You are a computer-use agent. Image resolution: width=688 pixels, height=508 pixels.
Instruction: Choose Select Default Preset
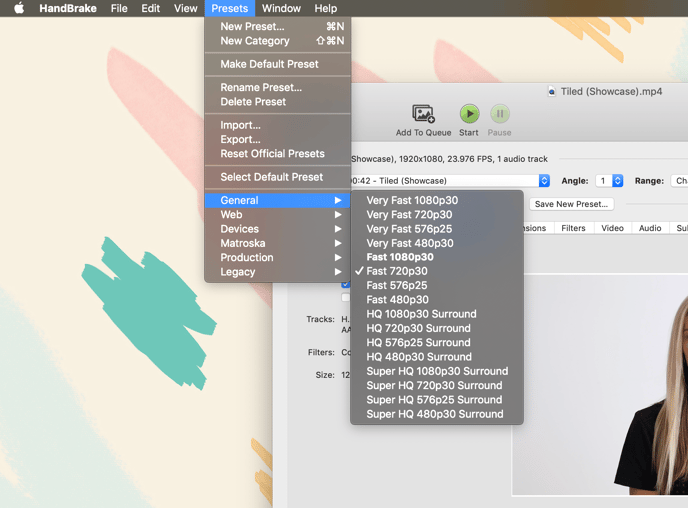pos(277,177)
